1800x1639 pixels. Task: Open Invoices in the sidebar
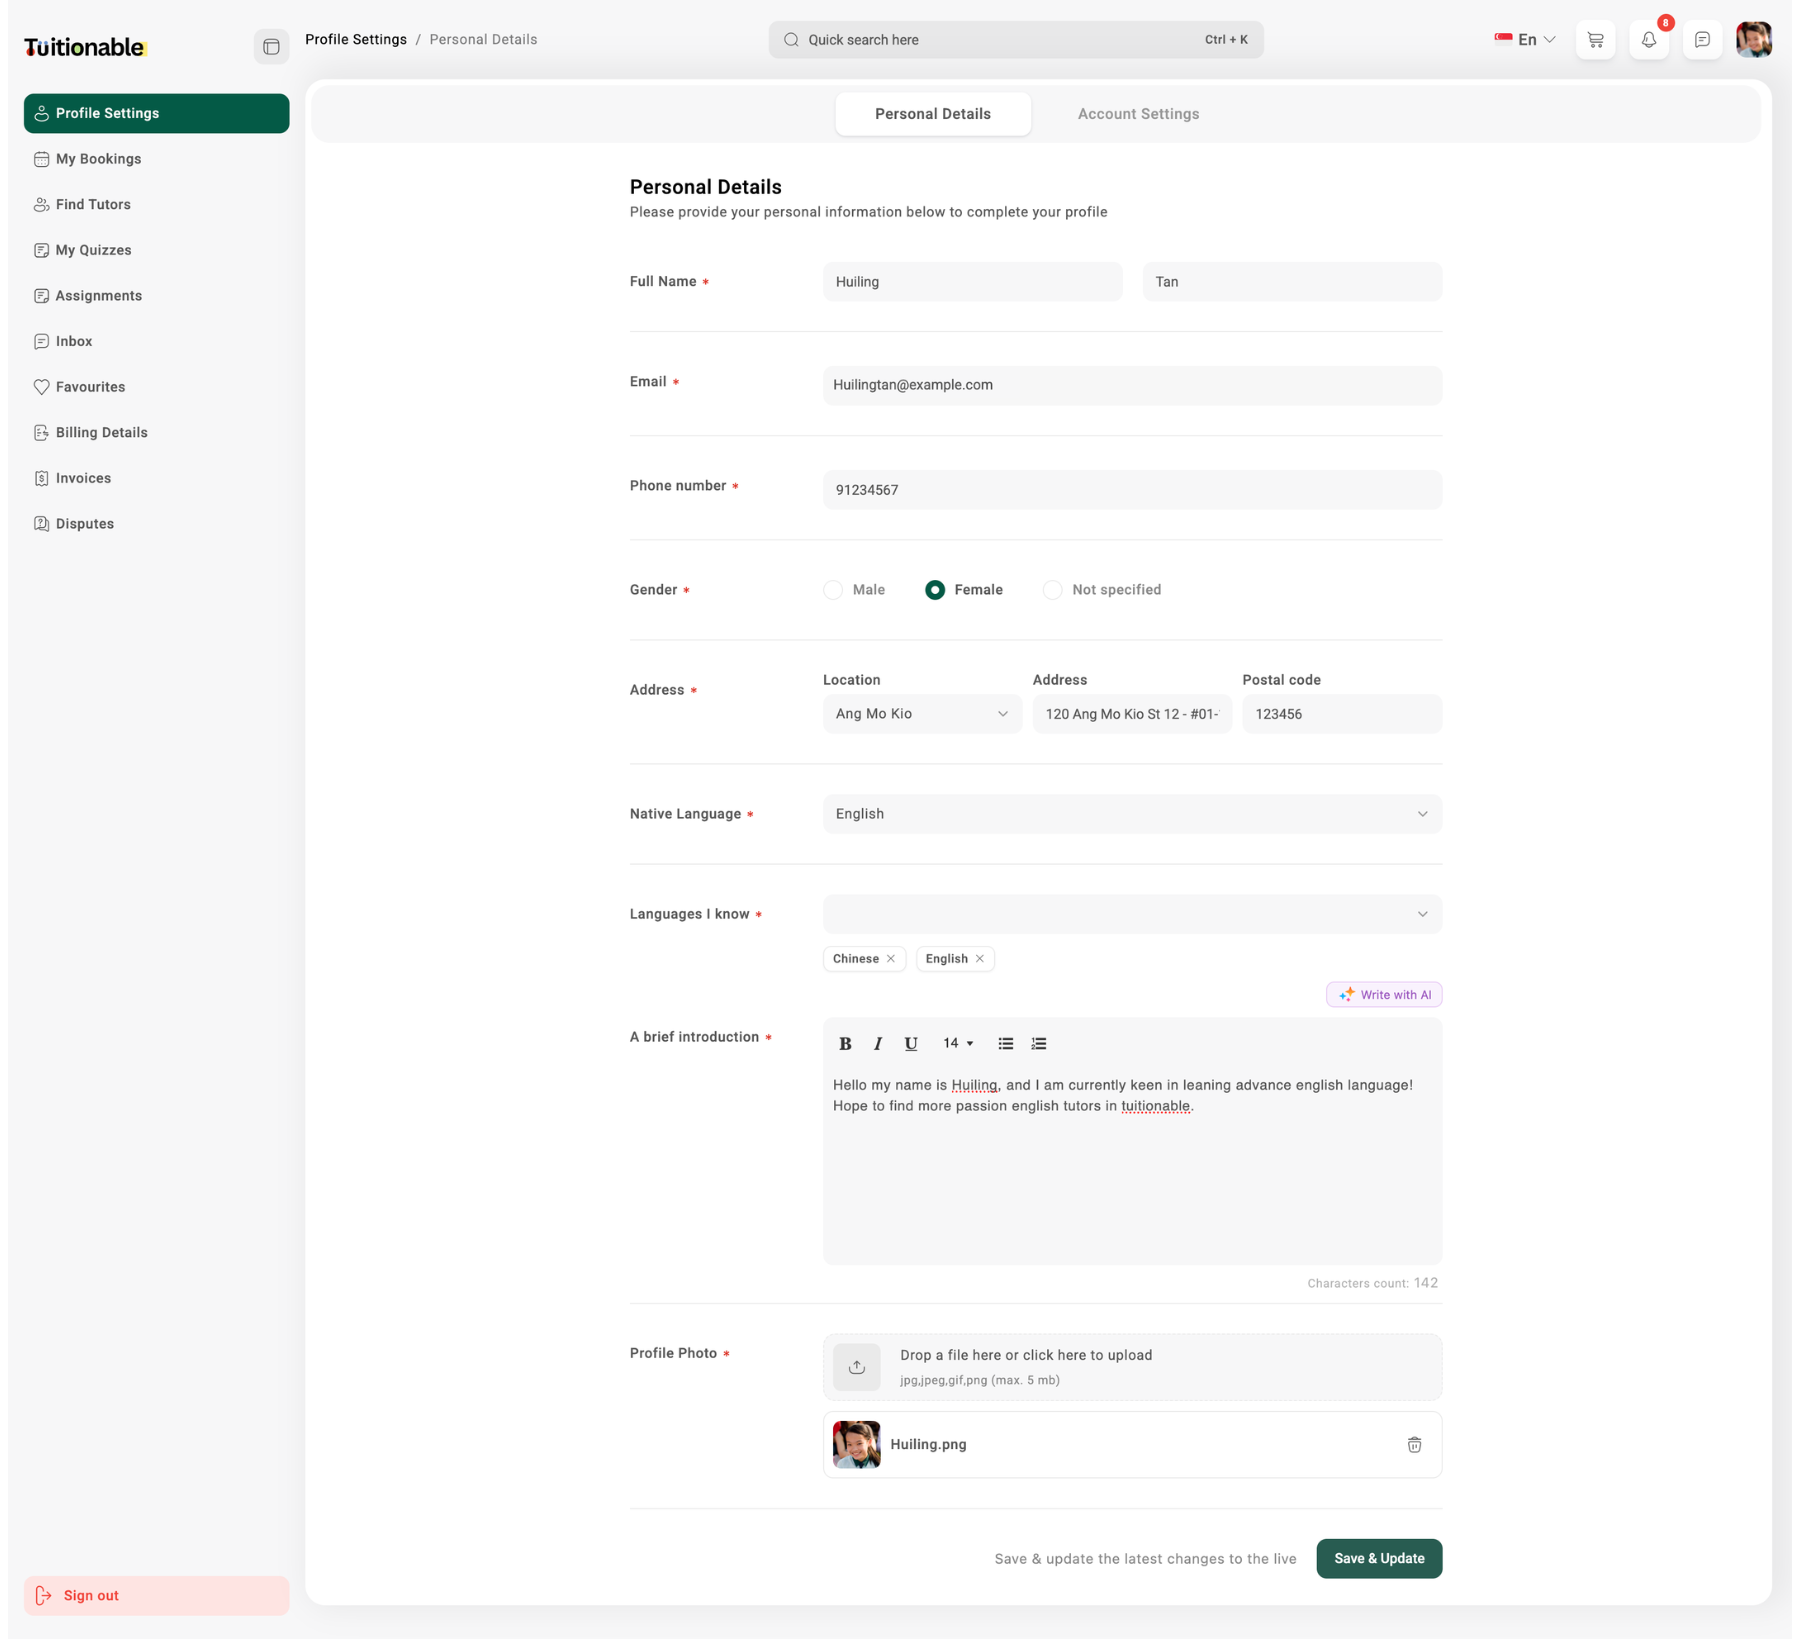(157, 478)
